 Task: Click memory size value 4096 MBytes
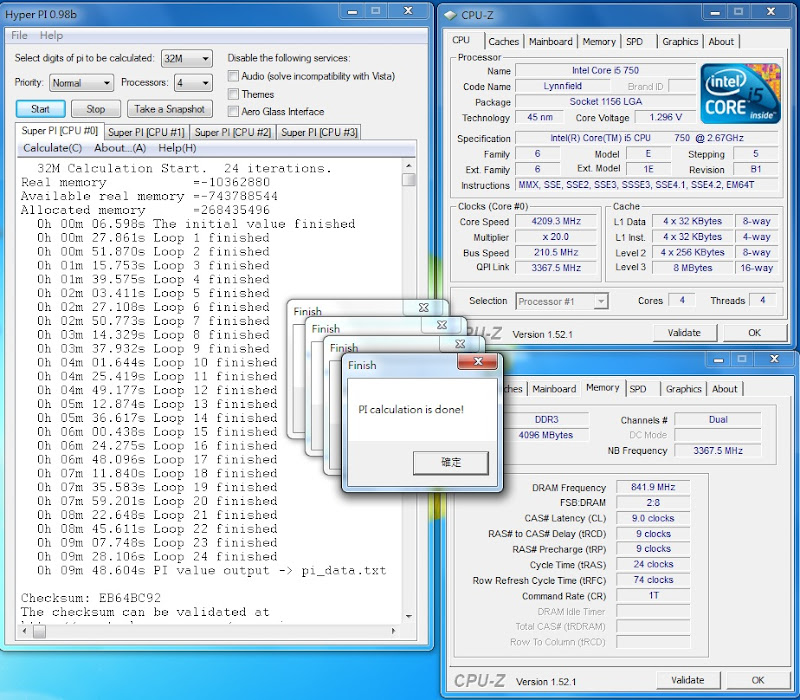[545, 435]
